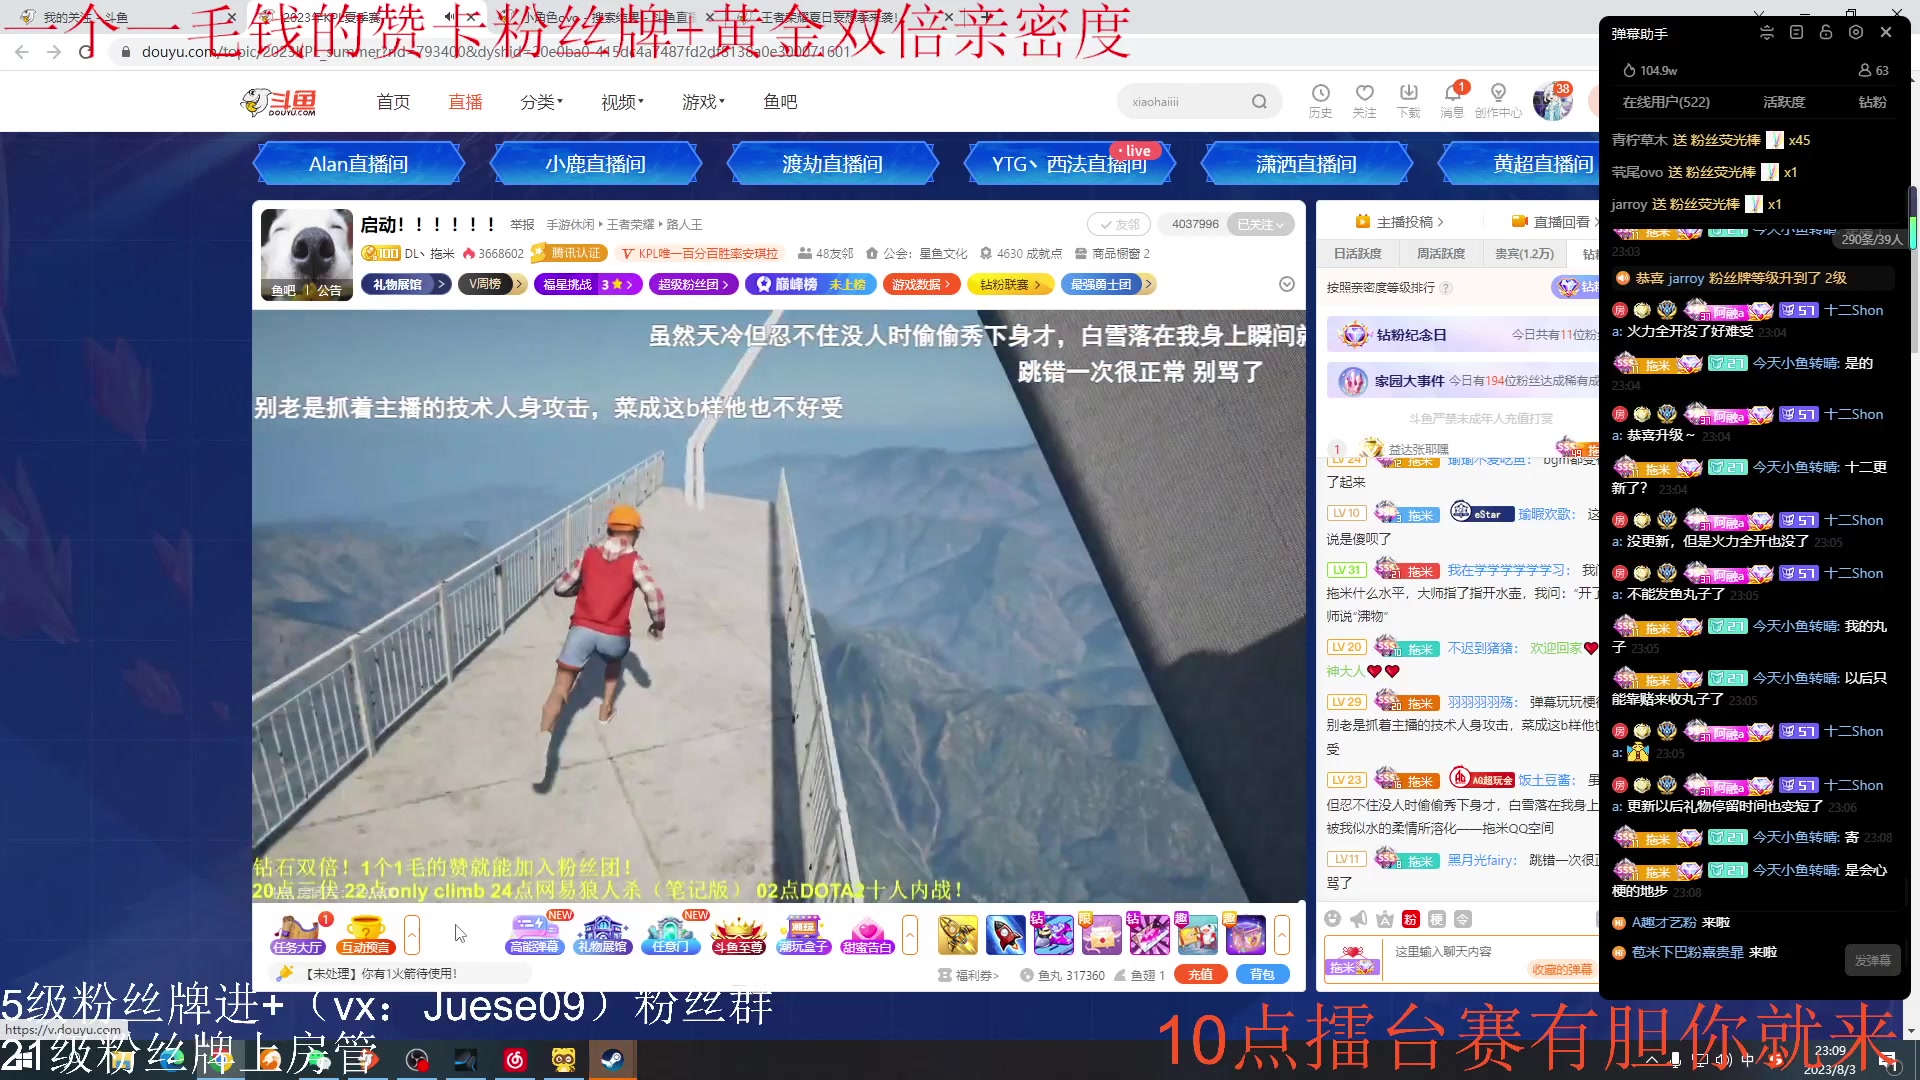Screen dimensions: 1920x1080
Task: Go to 潇洒直播间
Action: [x=1306, y=164]
